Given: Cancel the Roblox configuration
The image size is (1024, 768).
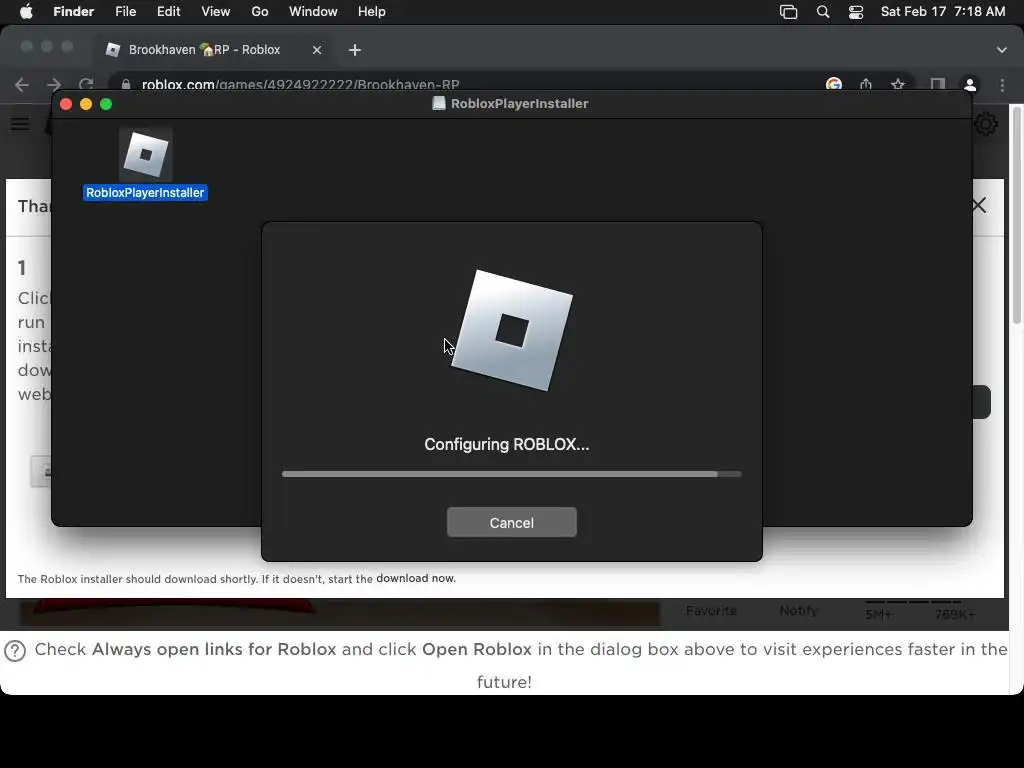Looking at the screenshot, I should click(x=511, y=522).
